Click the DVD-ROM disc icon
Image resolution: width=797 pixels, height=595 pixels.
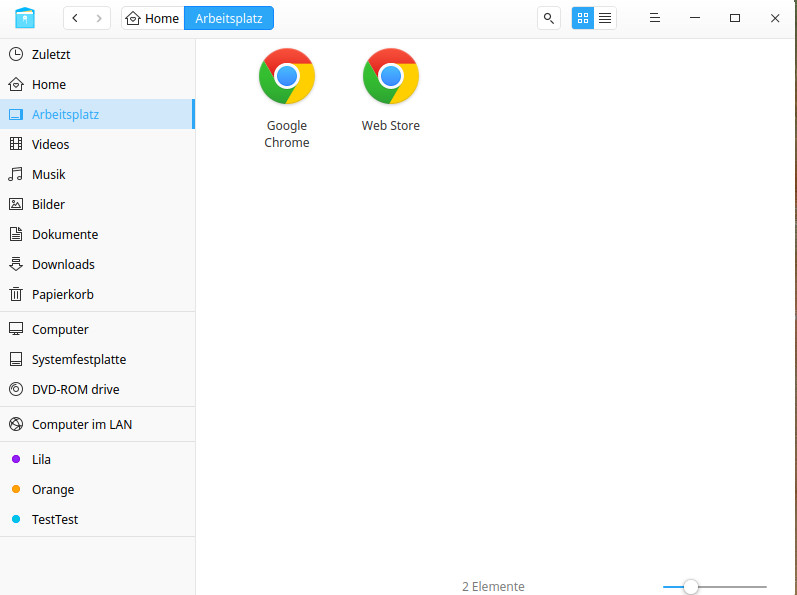tap(16, 389)
